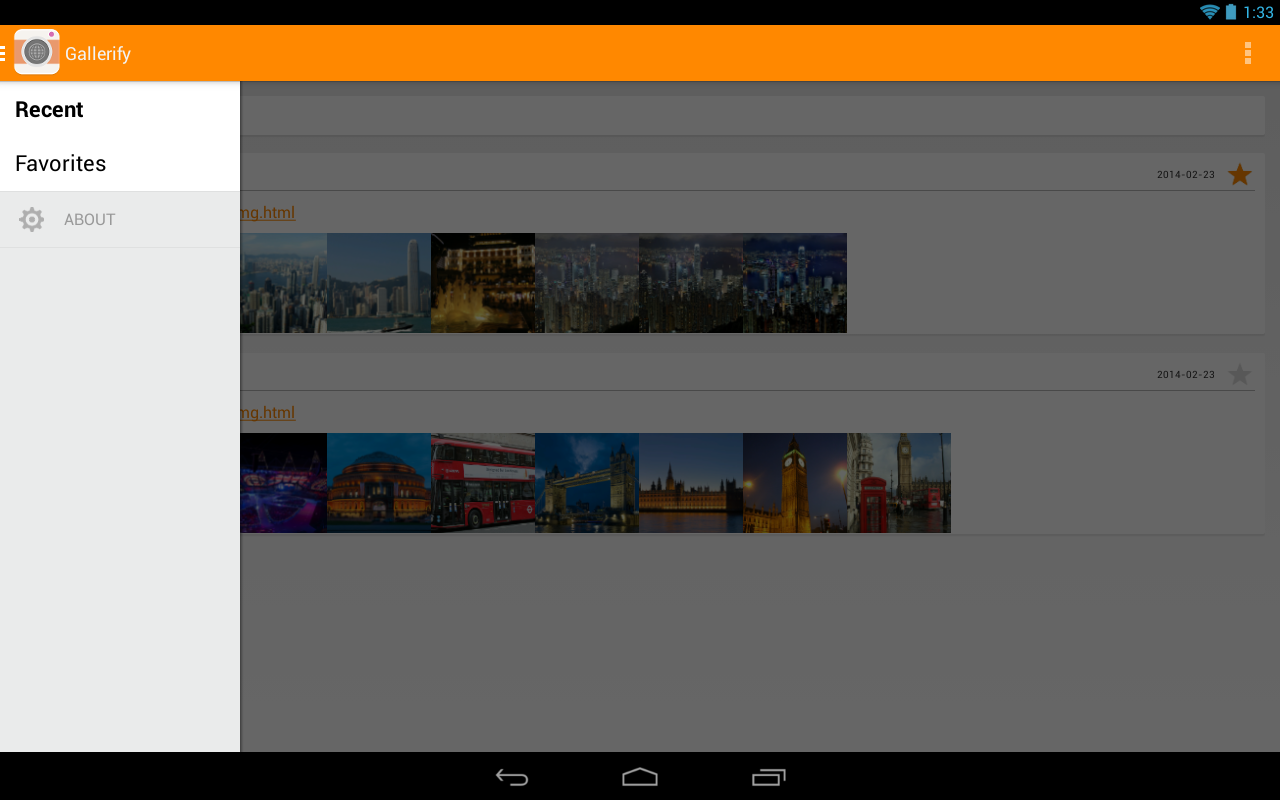The height and width of the screenshot is (800, 1280).
Task: Click the Gallerify title text
Action: (x=98, y=54)
